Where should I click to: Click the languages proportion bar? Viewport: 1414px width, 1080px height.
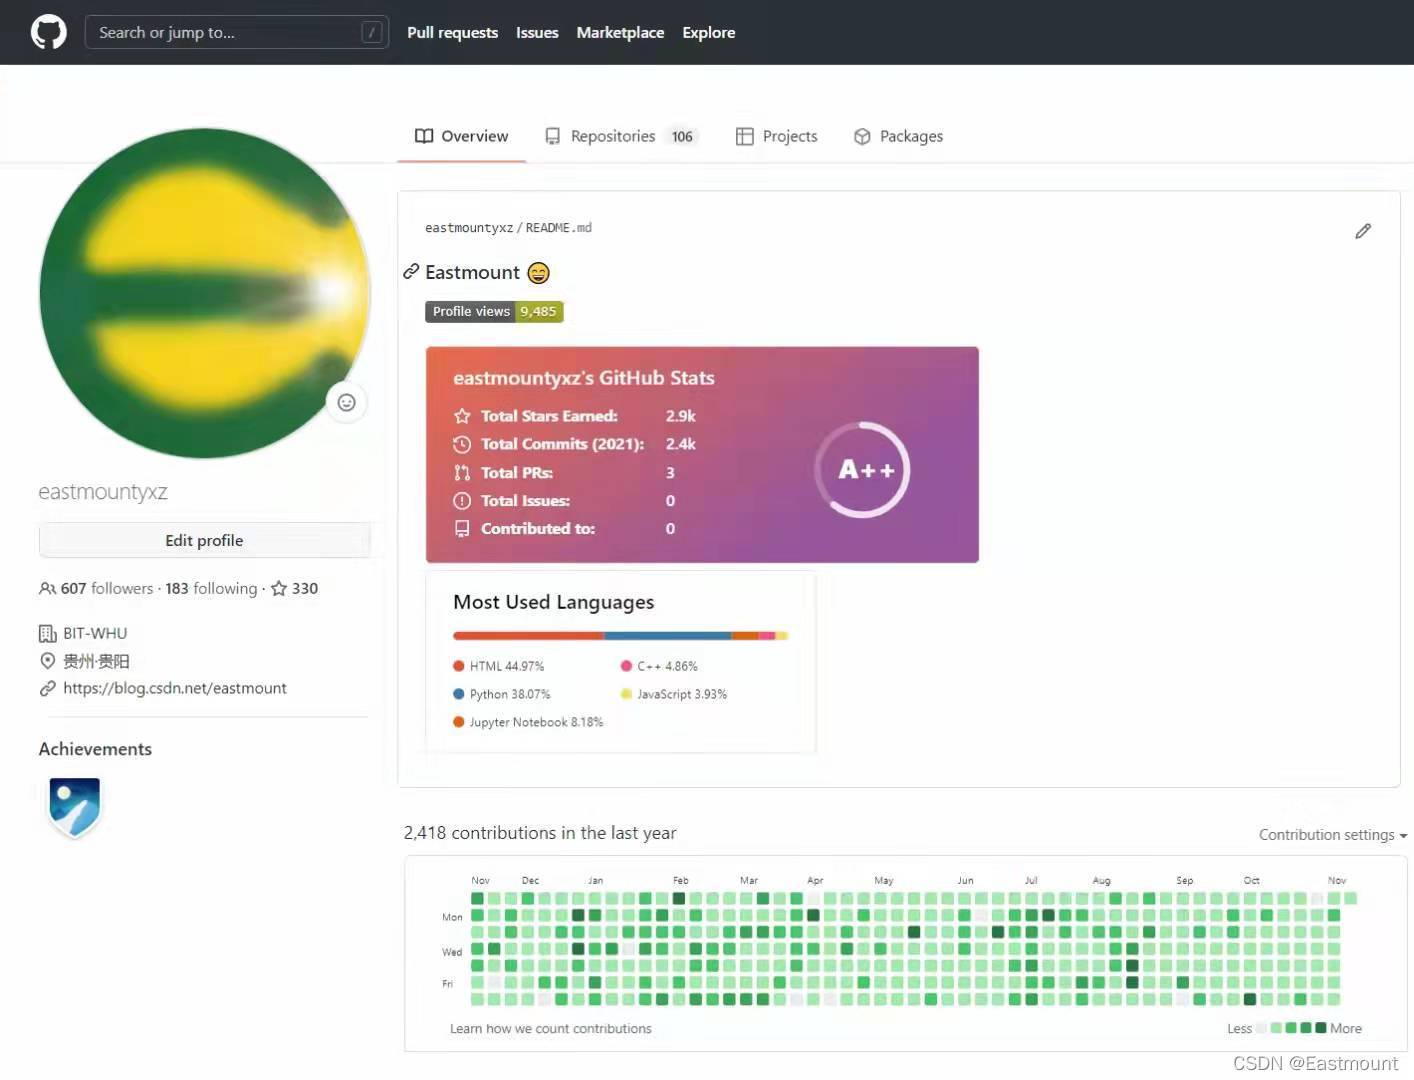(x=621, y=635)
